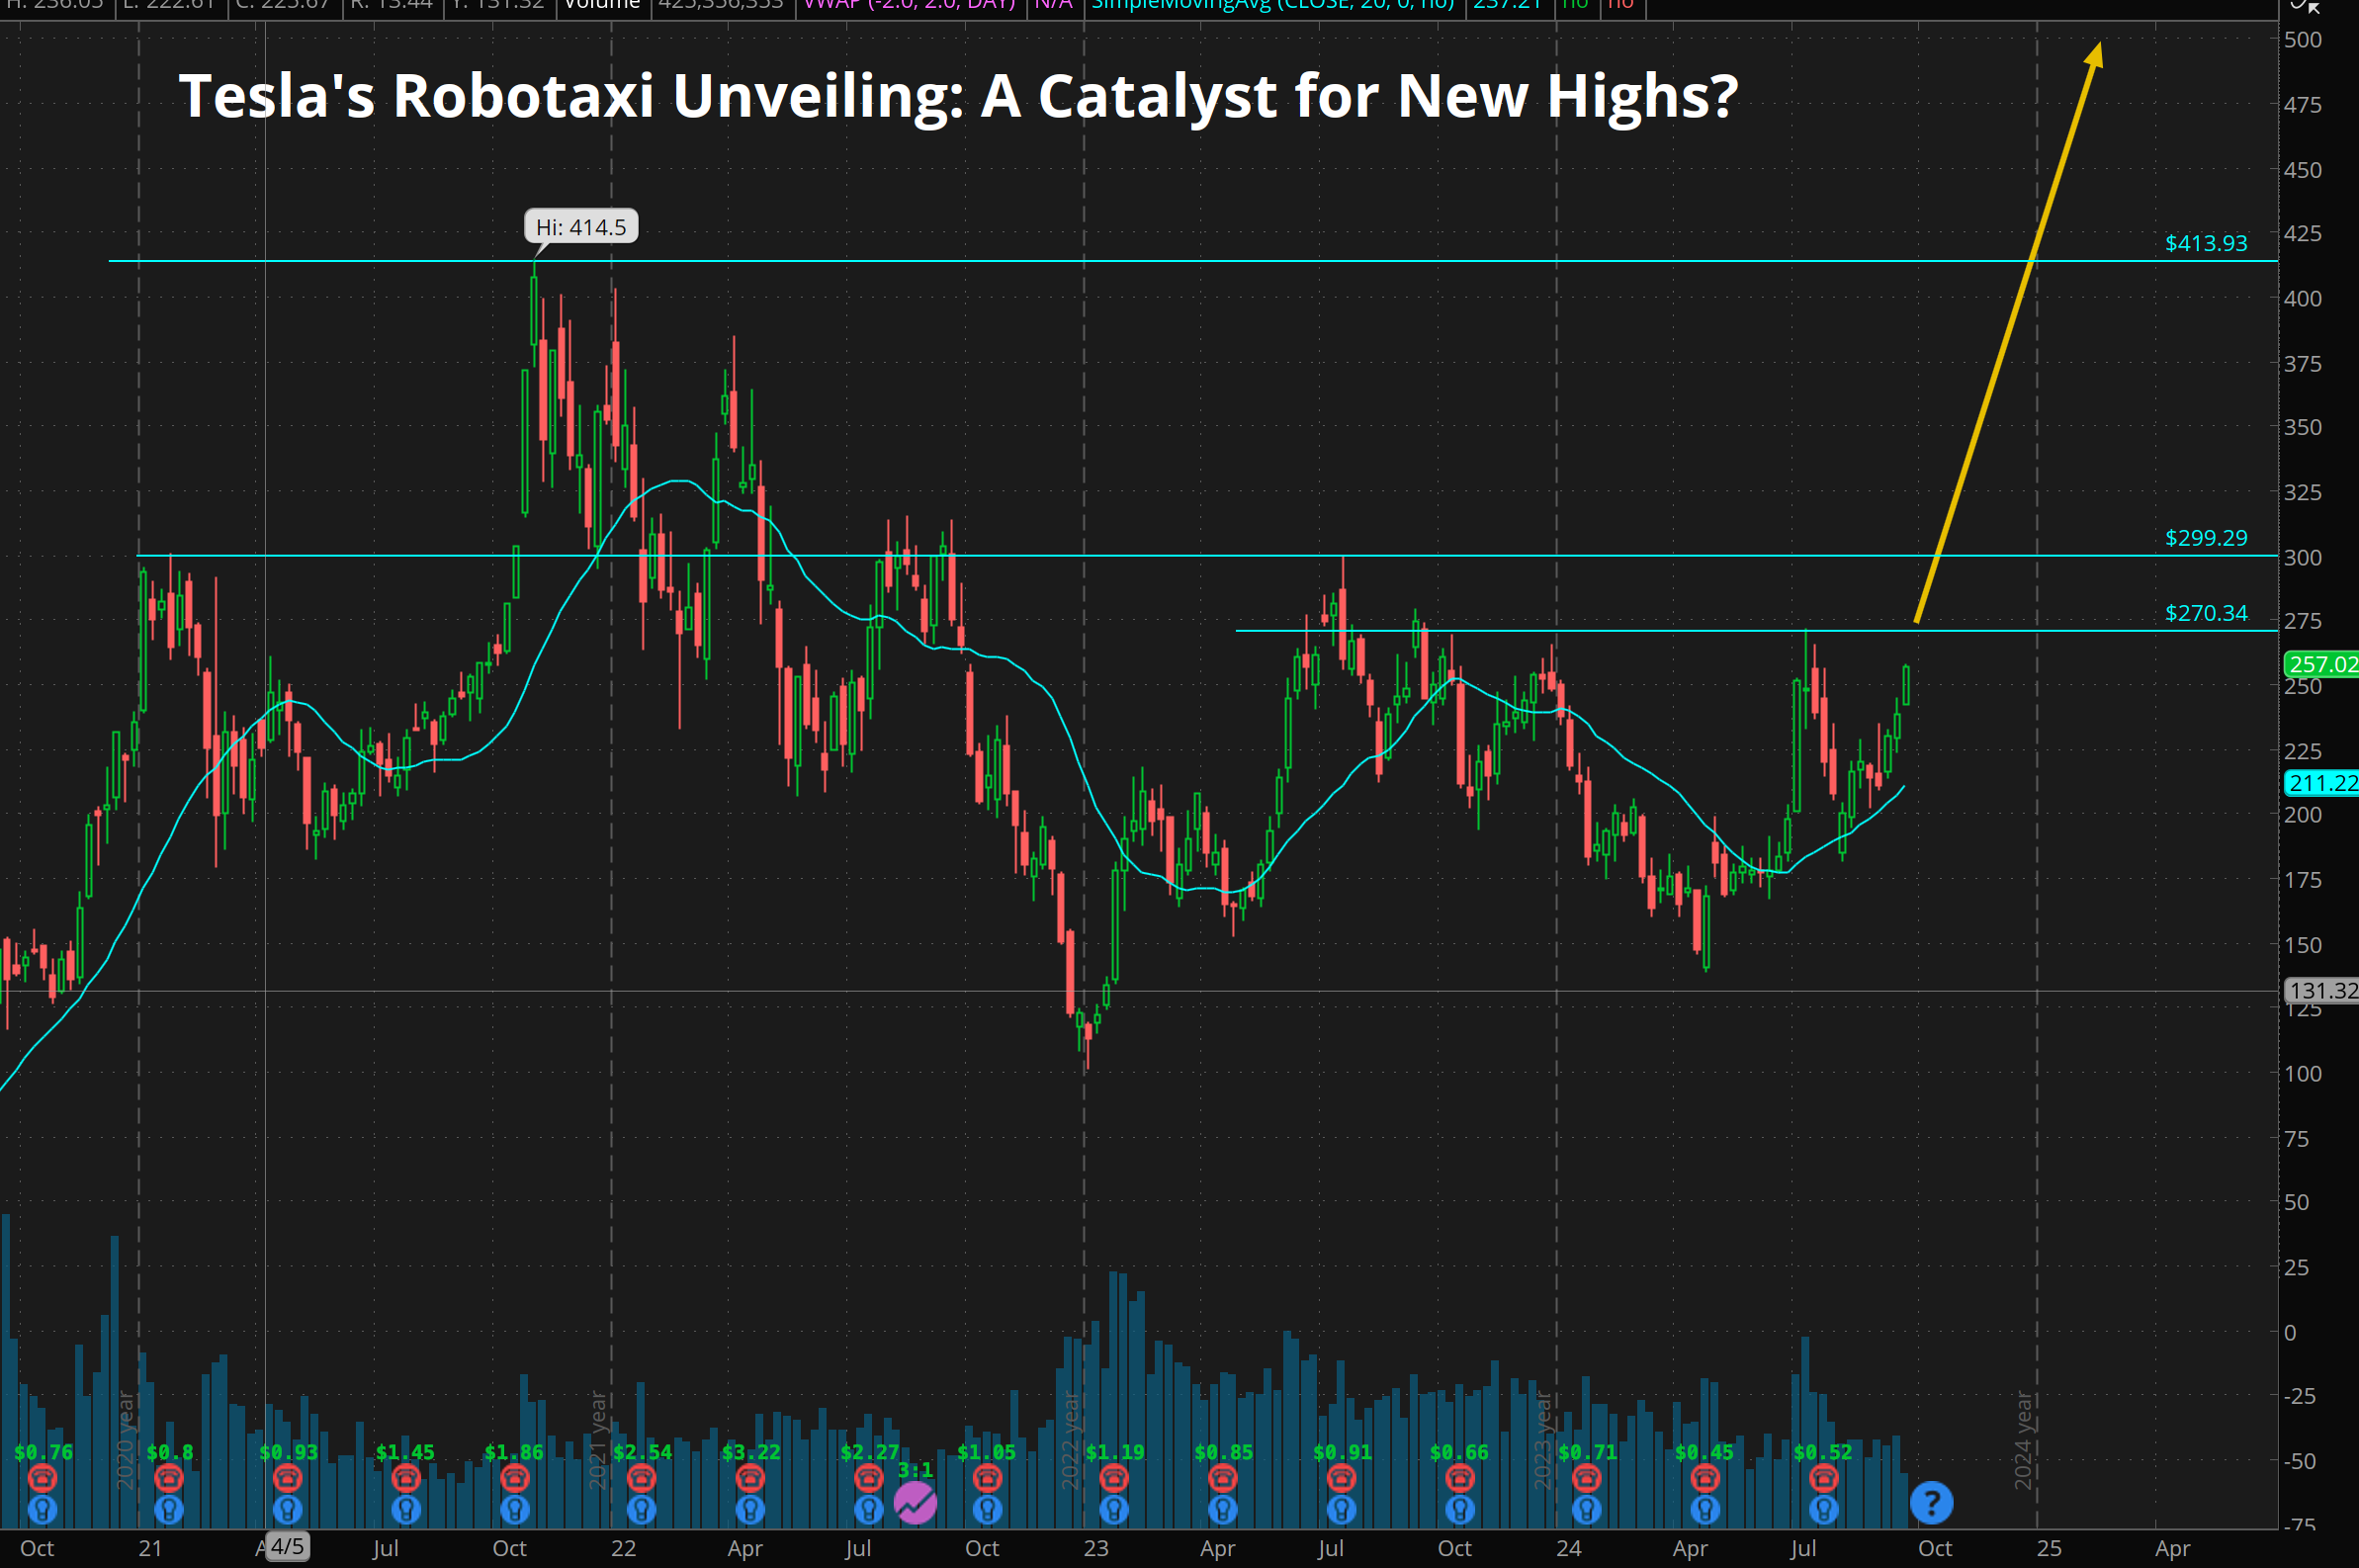Viewport: 2359px width, 1568px height.
Task: Open the blue question mark upcoming event icon
Action: (x=1931, y=1502)
